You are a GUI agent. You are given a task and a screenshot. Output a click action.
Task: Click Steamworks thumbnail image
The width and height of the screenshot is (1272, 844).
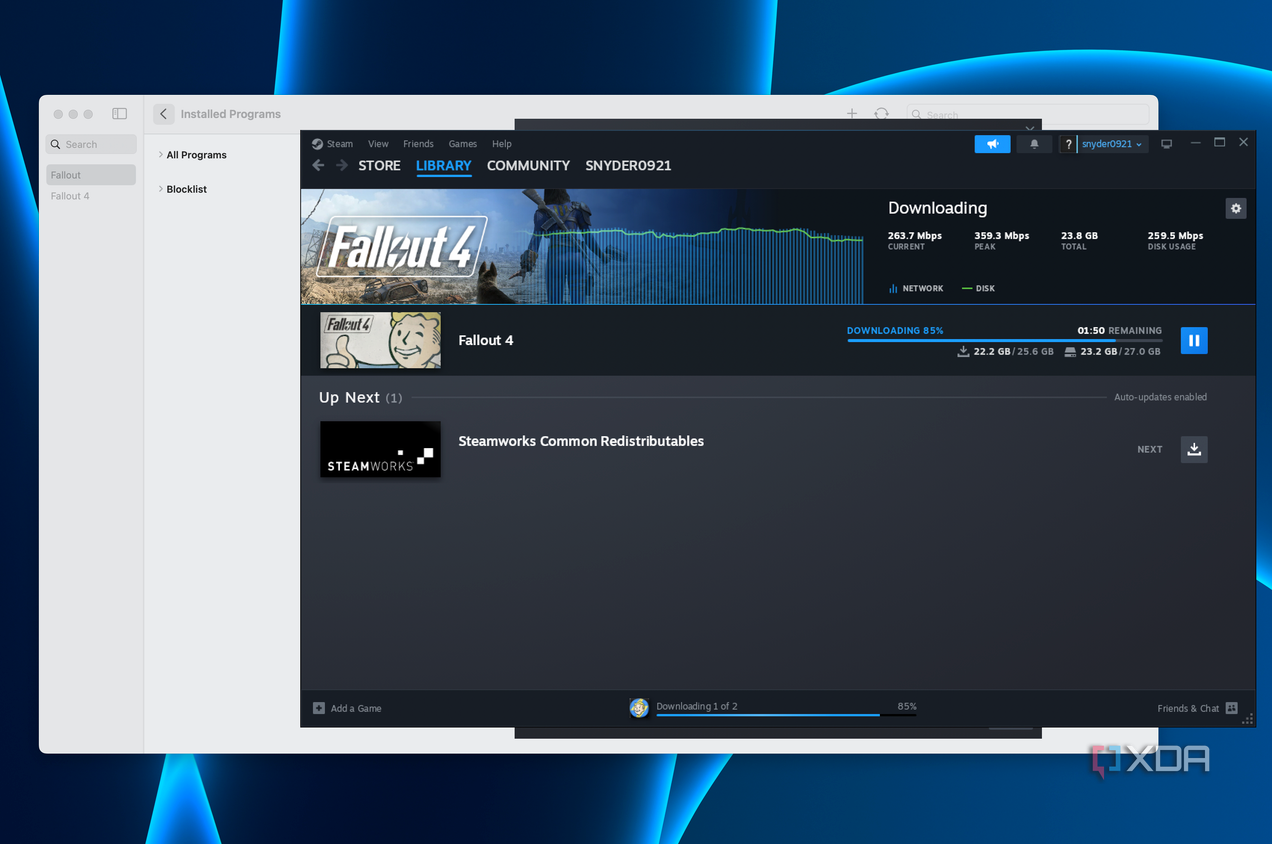pyautogui.click(x=380, y=449)
